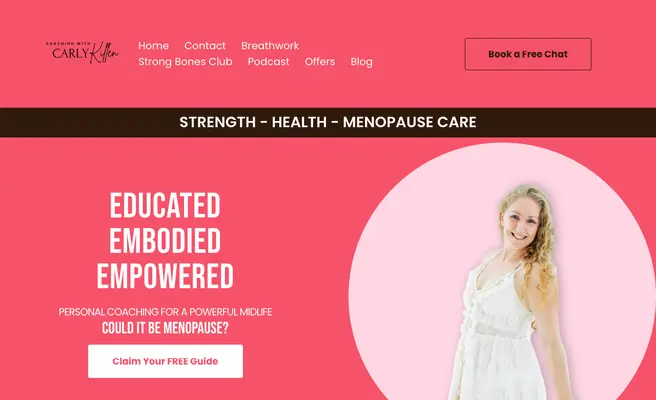656x400 pixels.
Task: Open the Blog nav link
Action: click(361, 62)
